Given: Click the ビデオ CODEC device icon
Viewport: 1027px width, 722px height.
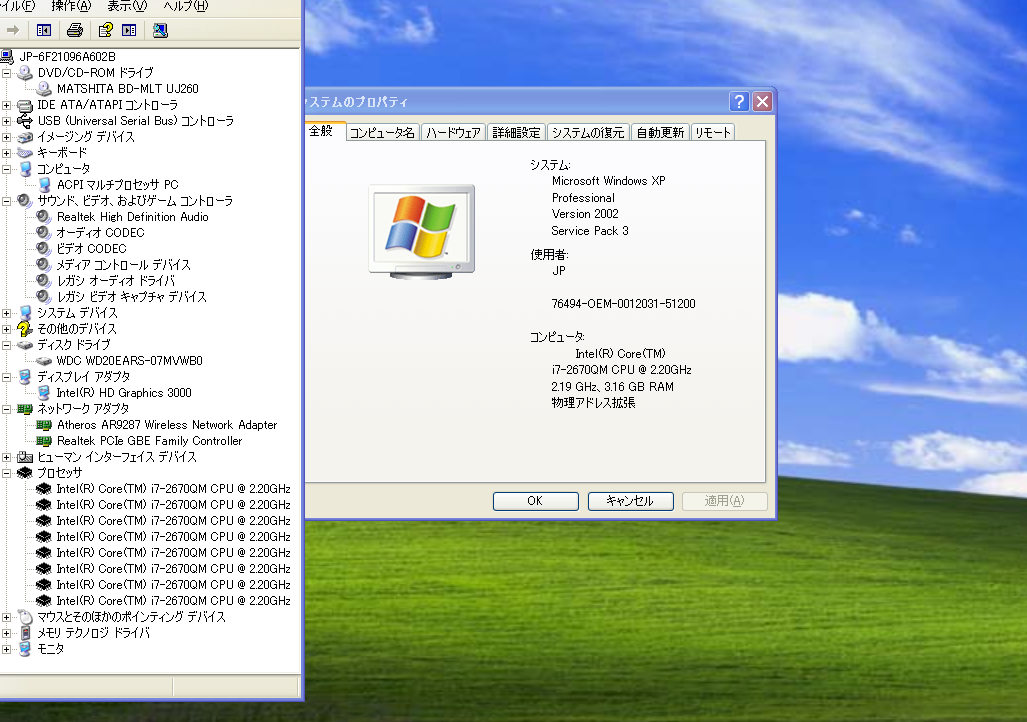Looking at the screenshot, I should (x=44, y=248).
